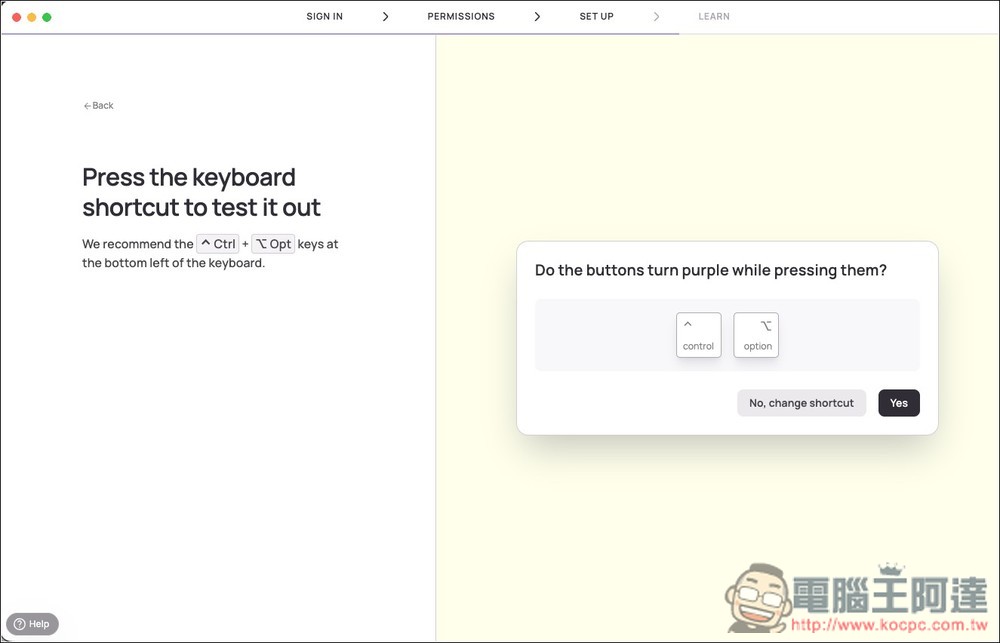Open the Help button
This screenshot has height=643, width=1000.
32,624
